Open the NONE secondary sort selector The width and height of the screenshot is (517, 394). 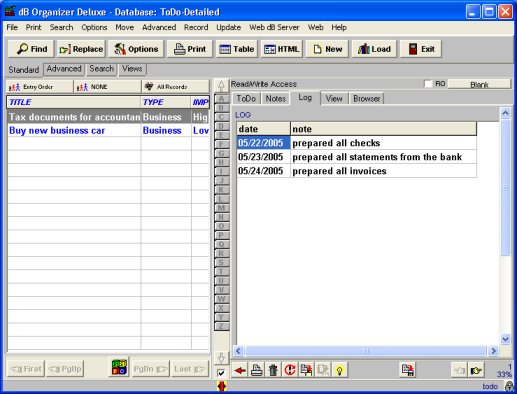107,87
